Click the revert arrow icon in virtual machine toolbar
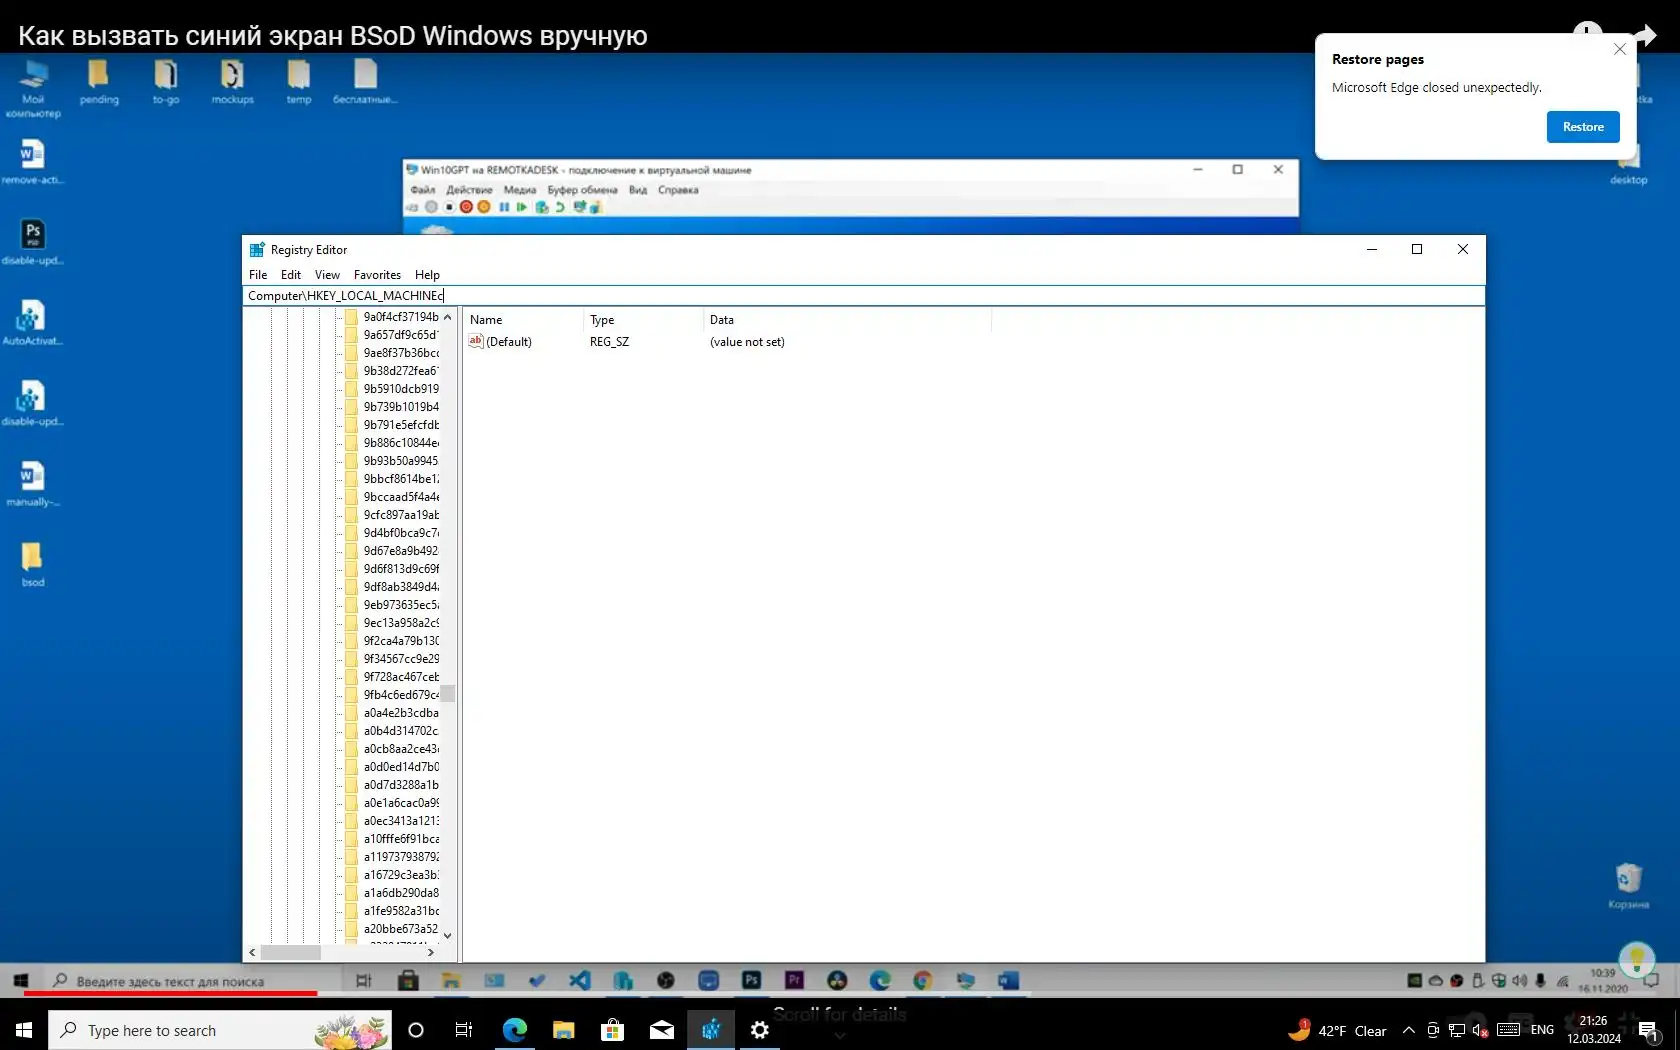The width and height of the screenshot is (1680, 1050). (x=560, y=207)
